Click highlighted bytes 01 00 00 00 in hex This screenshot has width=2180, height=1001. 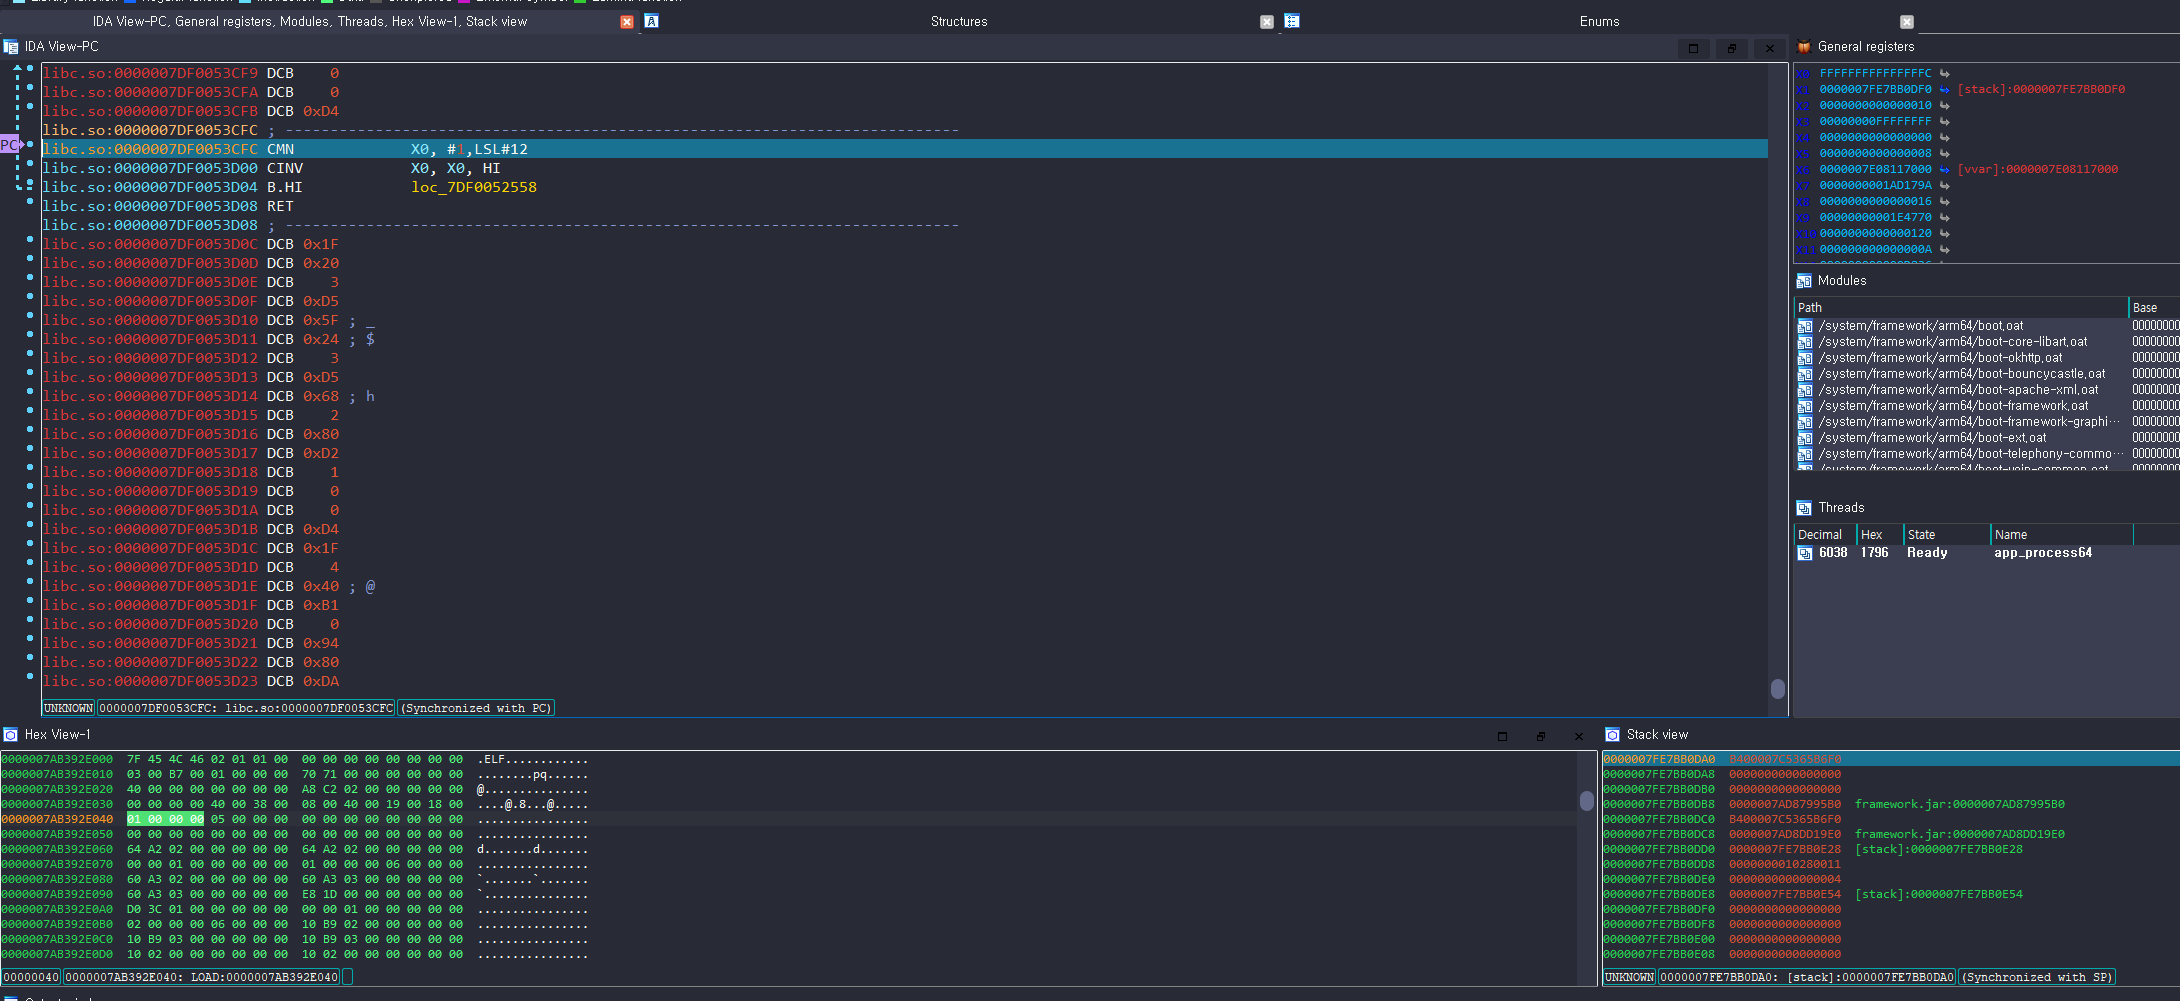(165, 819)
